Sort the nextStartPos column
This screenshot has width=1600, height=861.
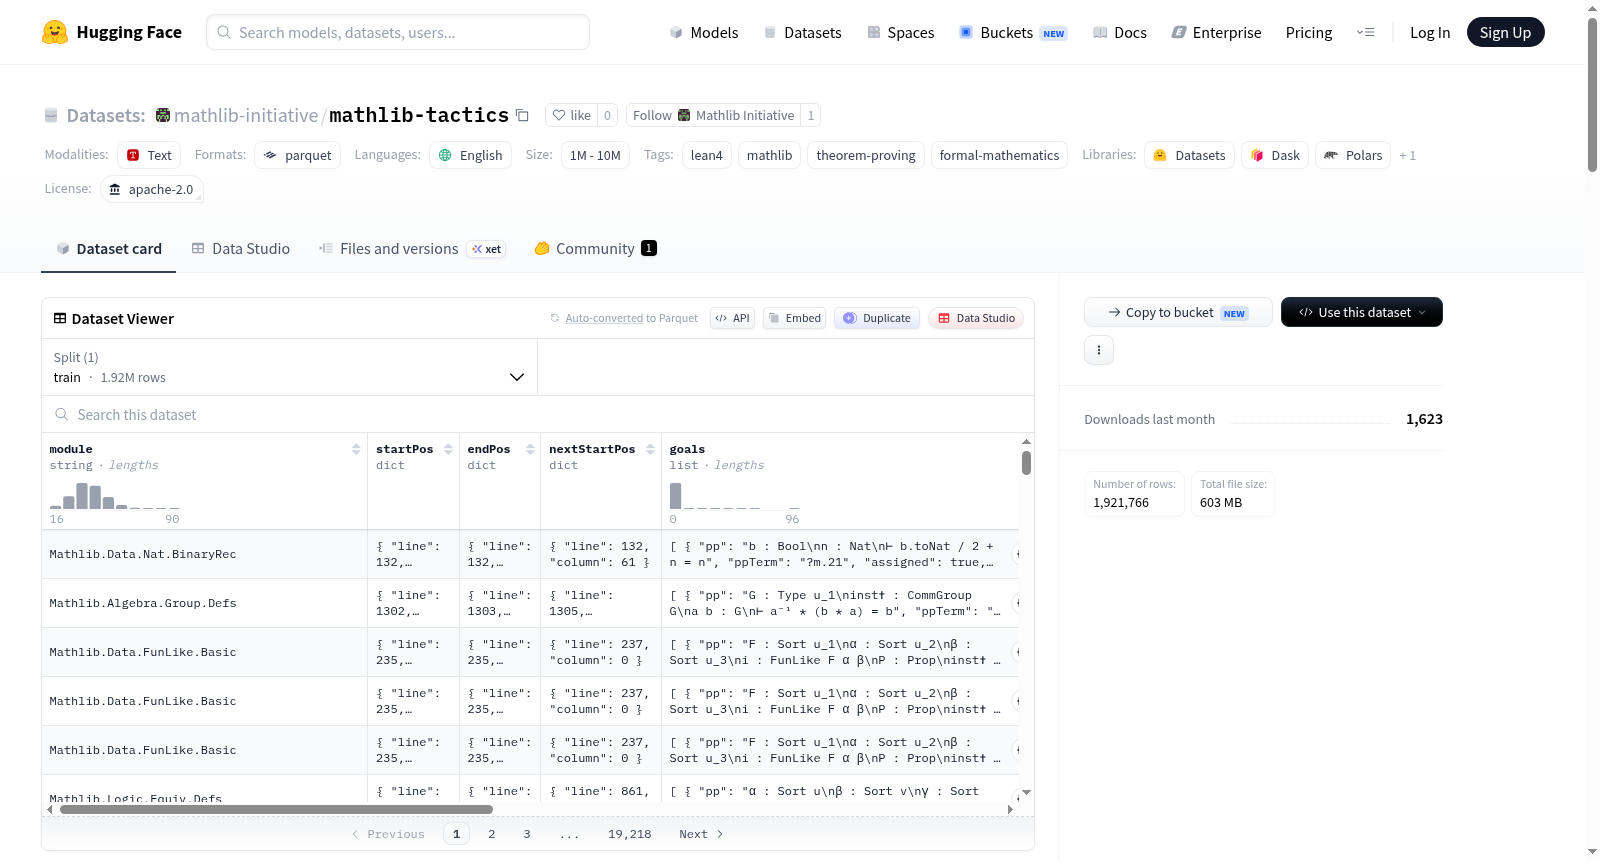[650, 449]
